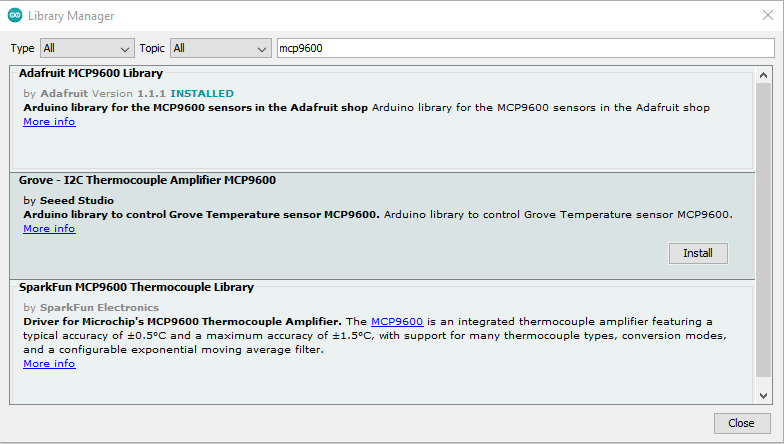
Task: Click the mcp9600 search field
Action: pos(526,48)
